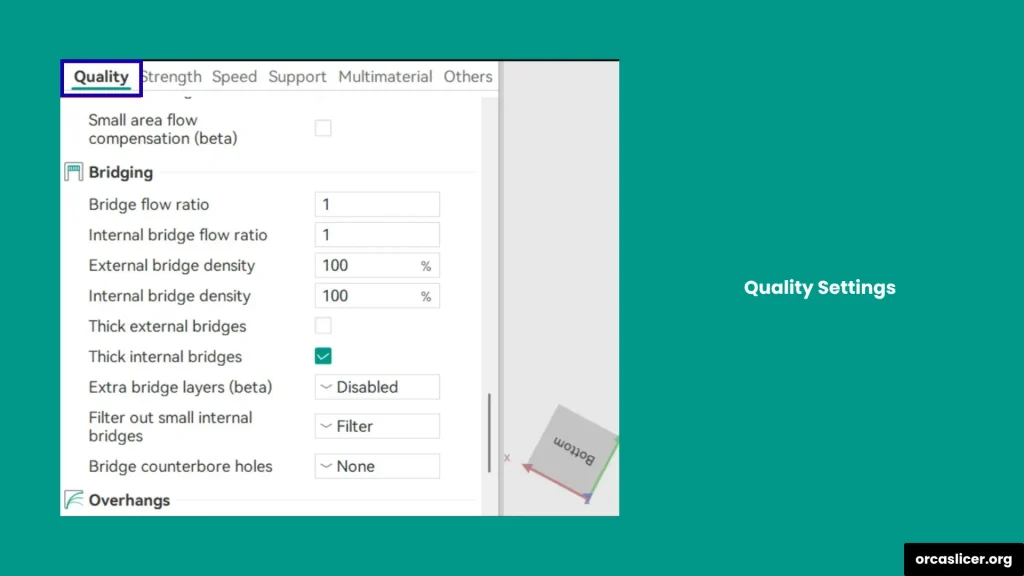Switch to the Strength tab
The height and width of the screenshot is (576, 1024).
pos(170,77)
